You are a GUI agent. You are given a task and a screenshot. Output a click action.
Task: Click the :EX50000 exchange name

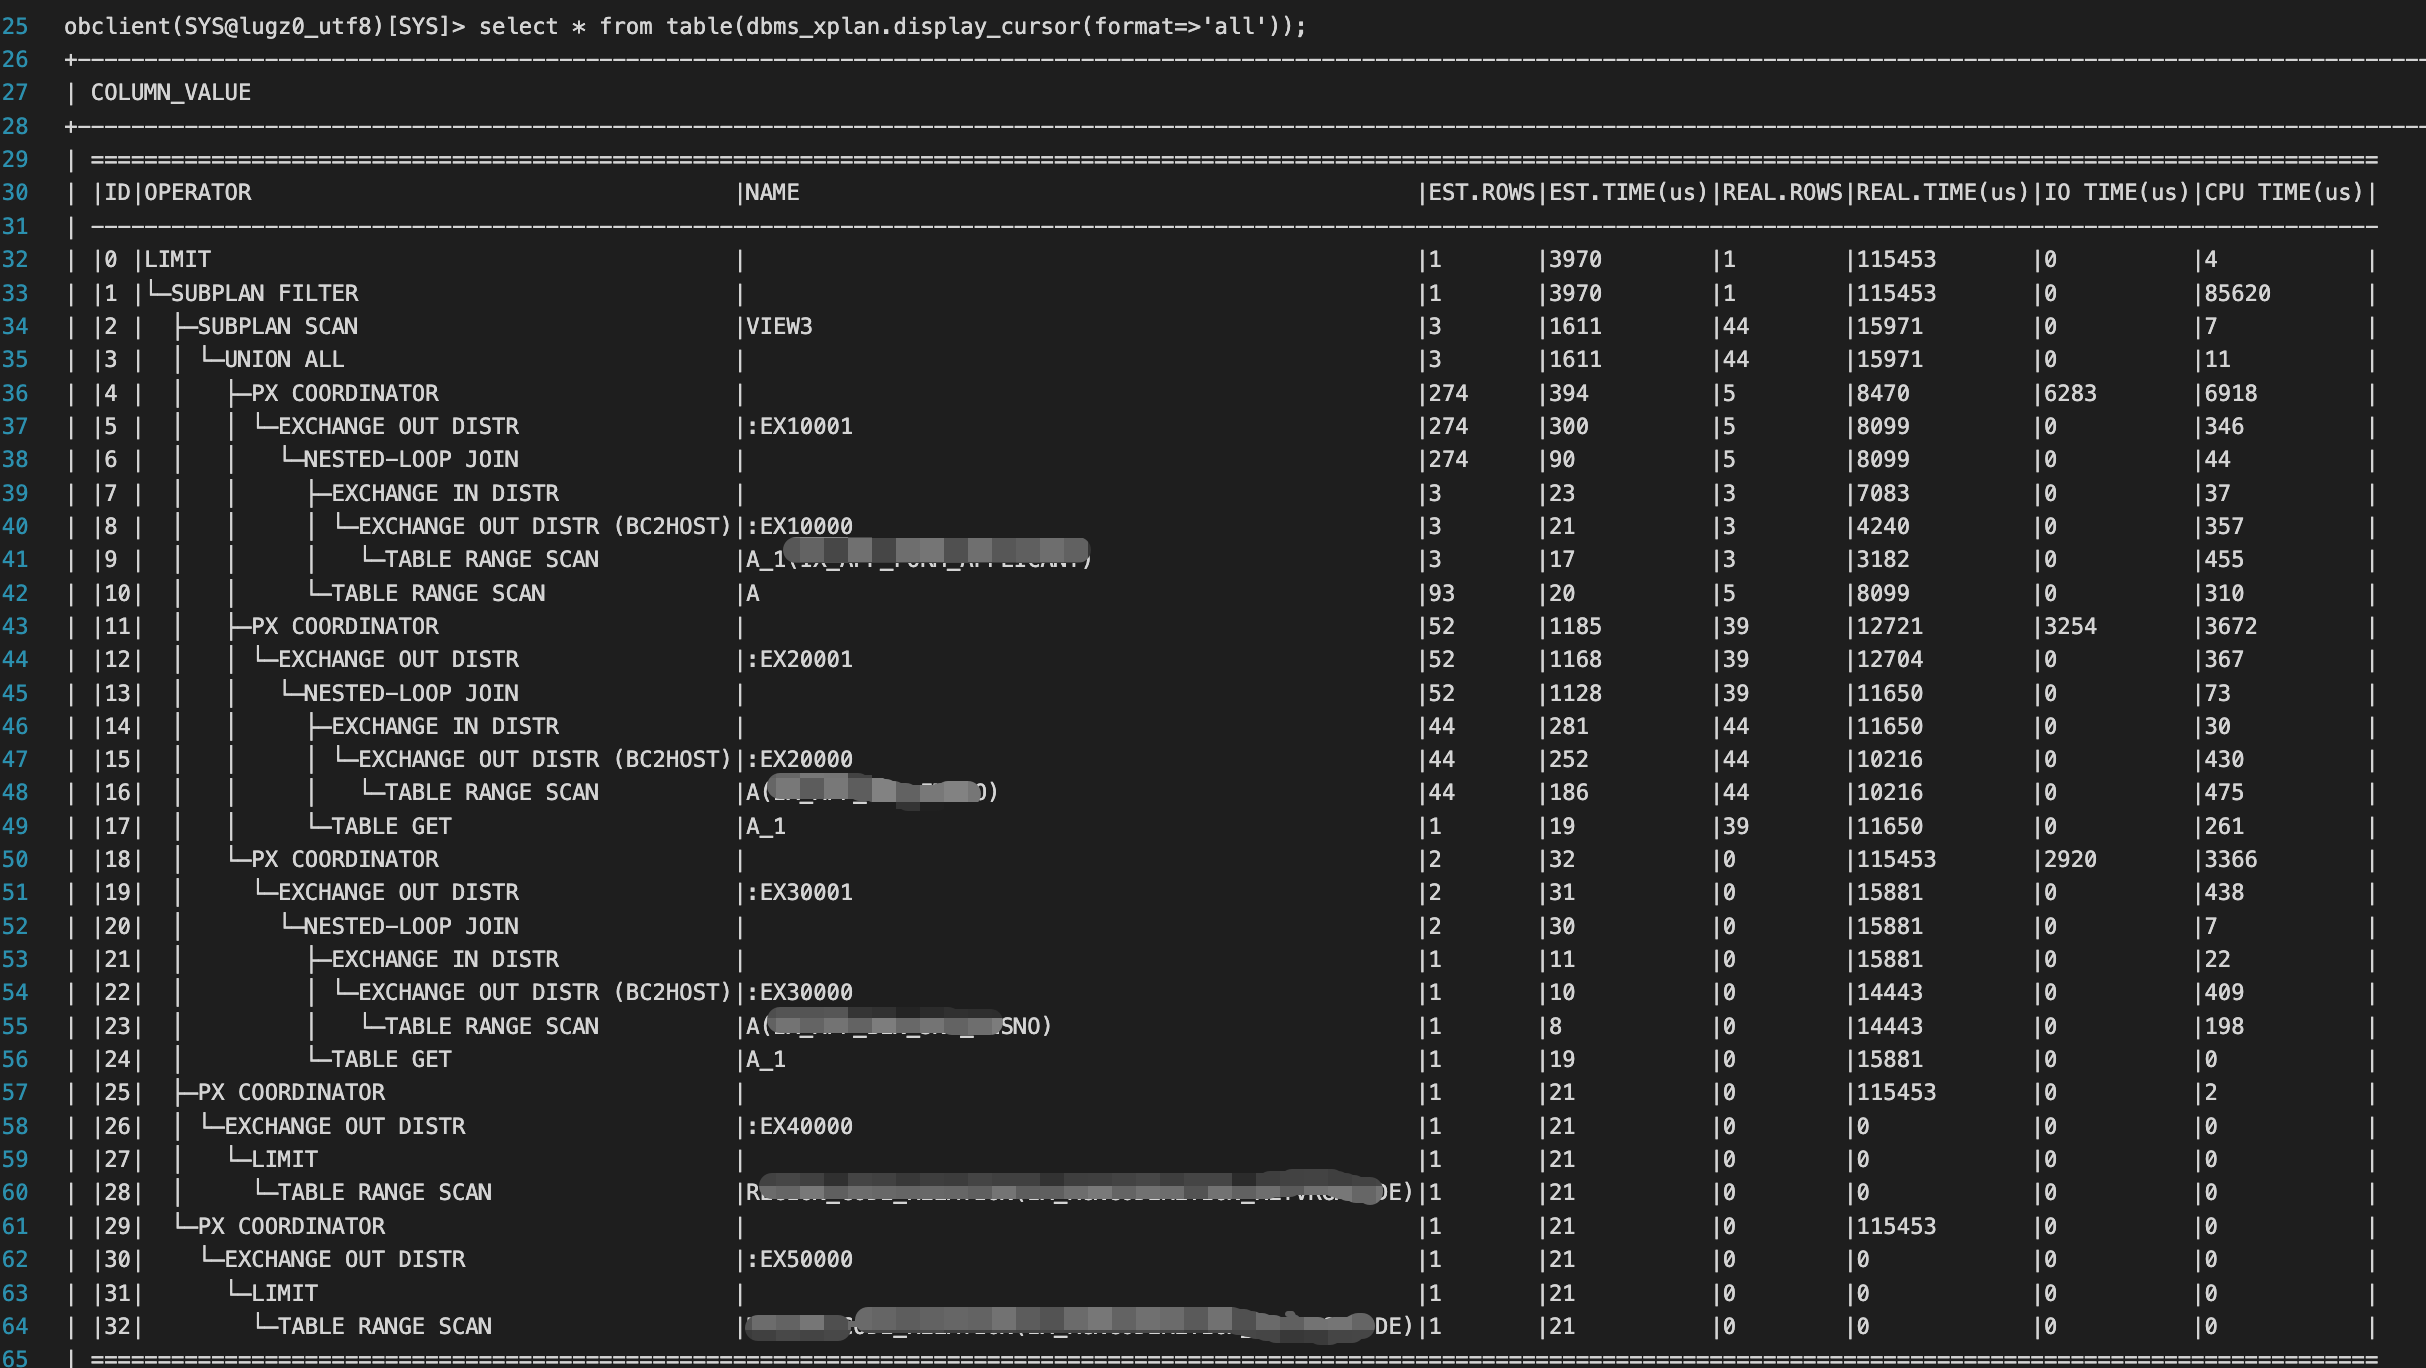click(x=799, y=1259)
